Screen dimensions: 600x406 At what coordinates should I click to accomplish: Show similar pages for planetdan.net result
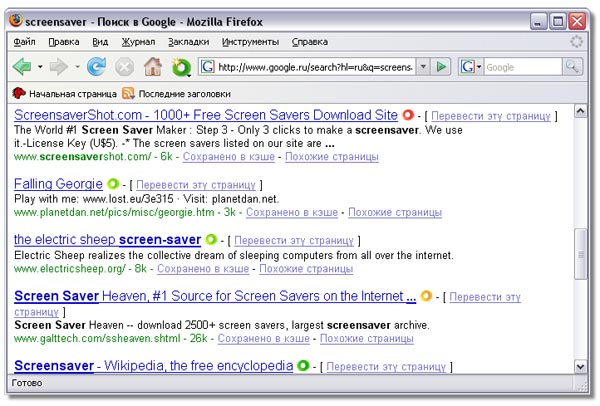(395, 212)
